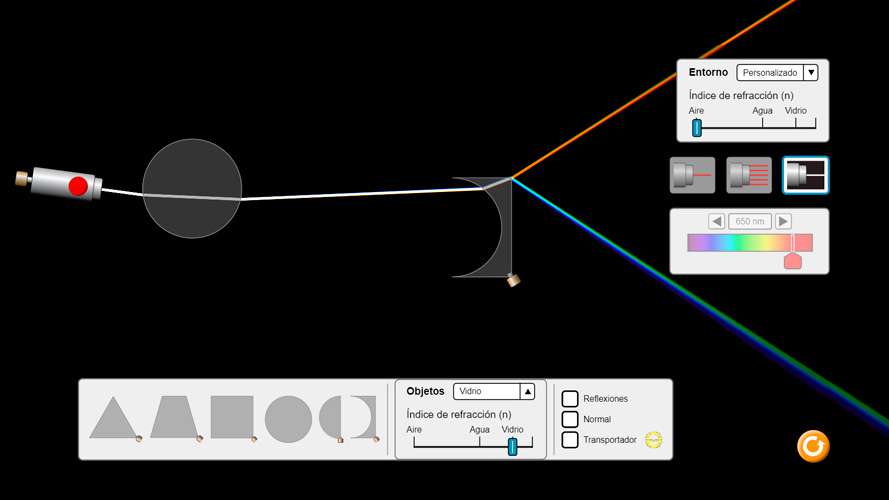
Task: Open the Objetos material dropdown
Action: point(494,391)
